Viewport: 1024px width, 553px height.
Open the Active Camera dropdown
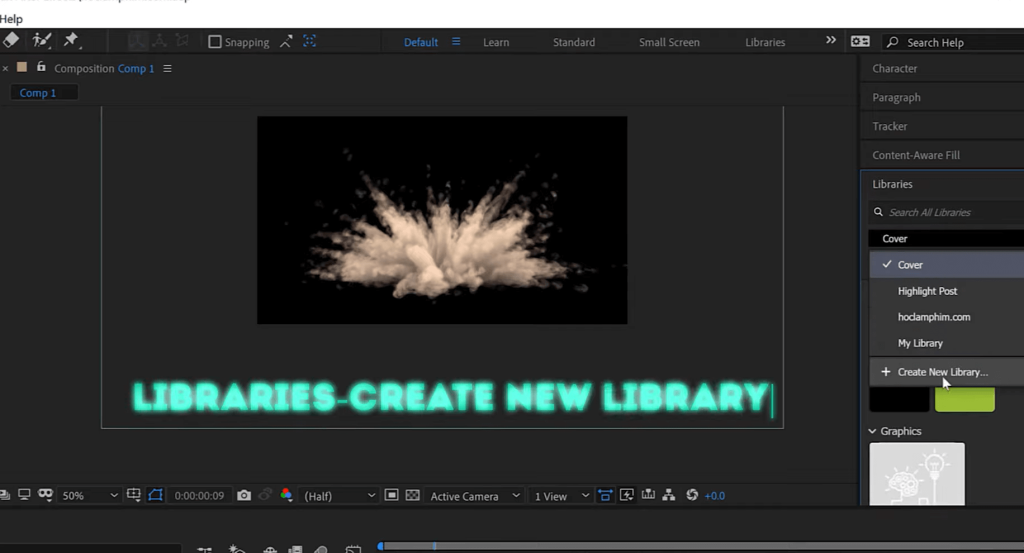click(x=475, y=496)
